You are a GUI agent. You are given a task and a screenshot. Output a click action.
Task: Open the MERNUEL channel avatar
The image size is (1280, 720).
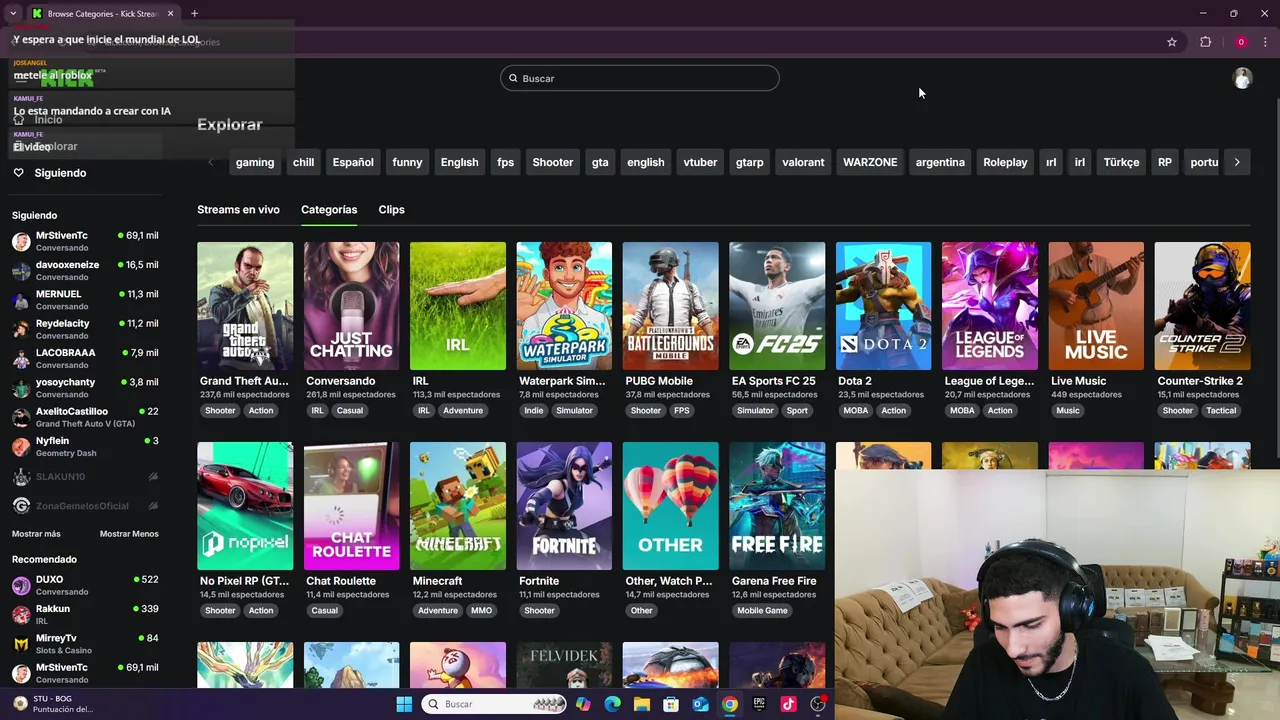21,300
